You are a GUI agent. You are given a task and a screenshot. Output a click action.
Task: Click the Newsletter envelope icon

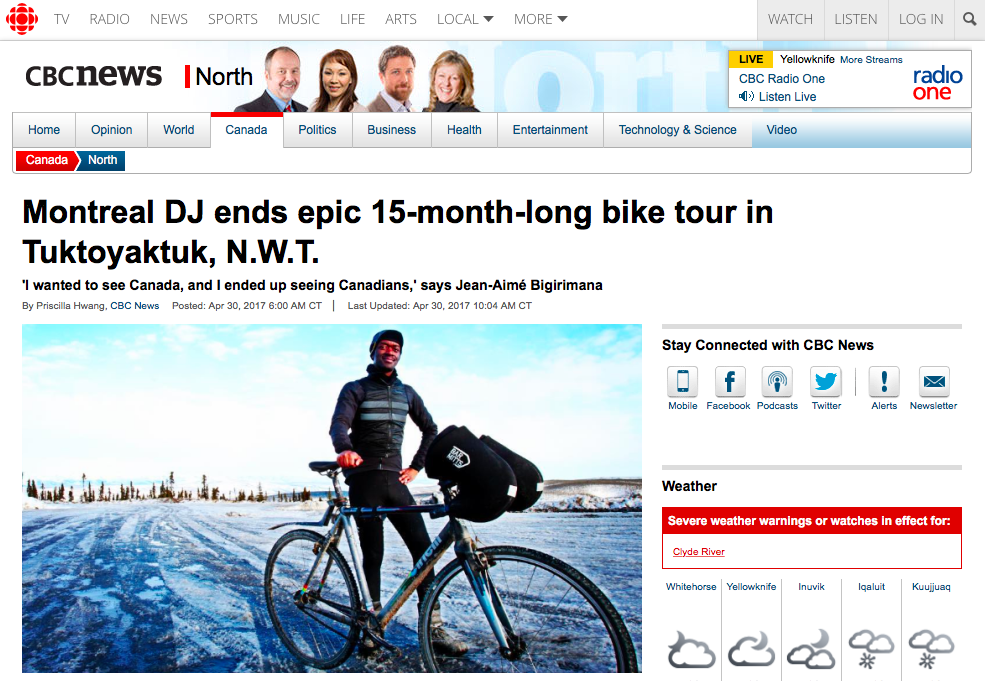pyautogui.click(x=934, y=381)
